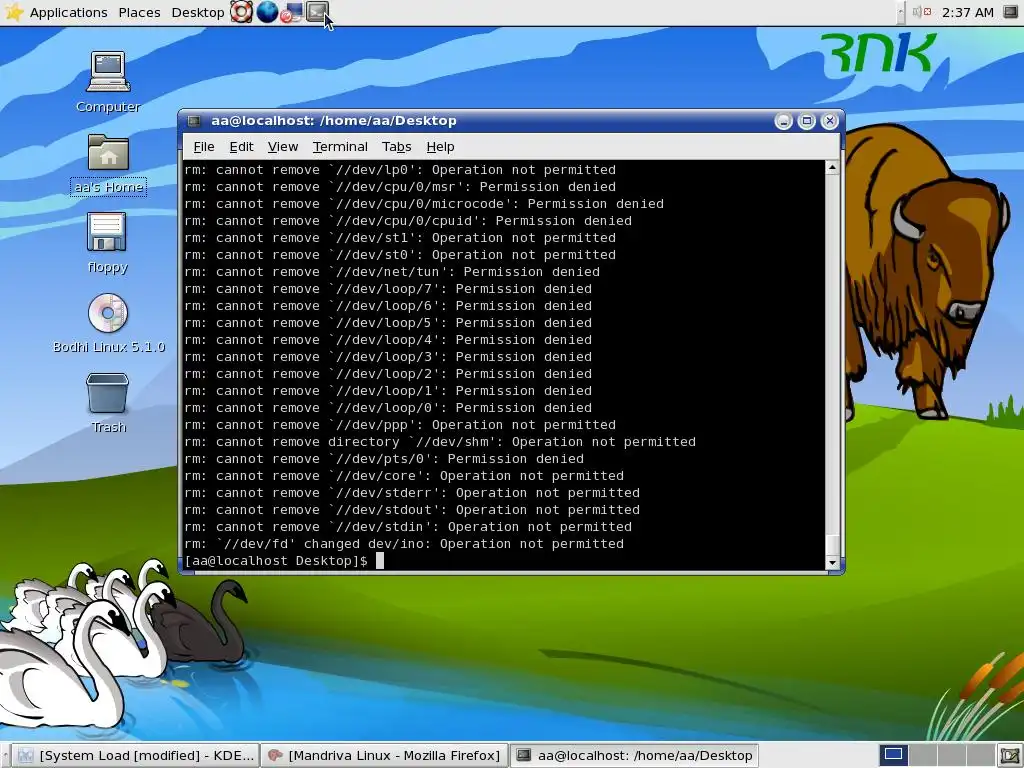Click the '//dev/pts/0' error line
The width and height of the screenshot is (1024, 768).
[x=384, y=459]
